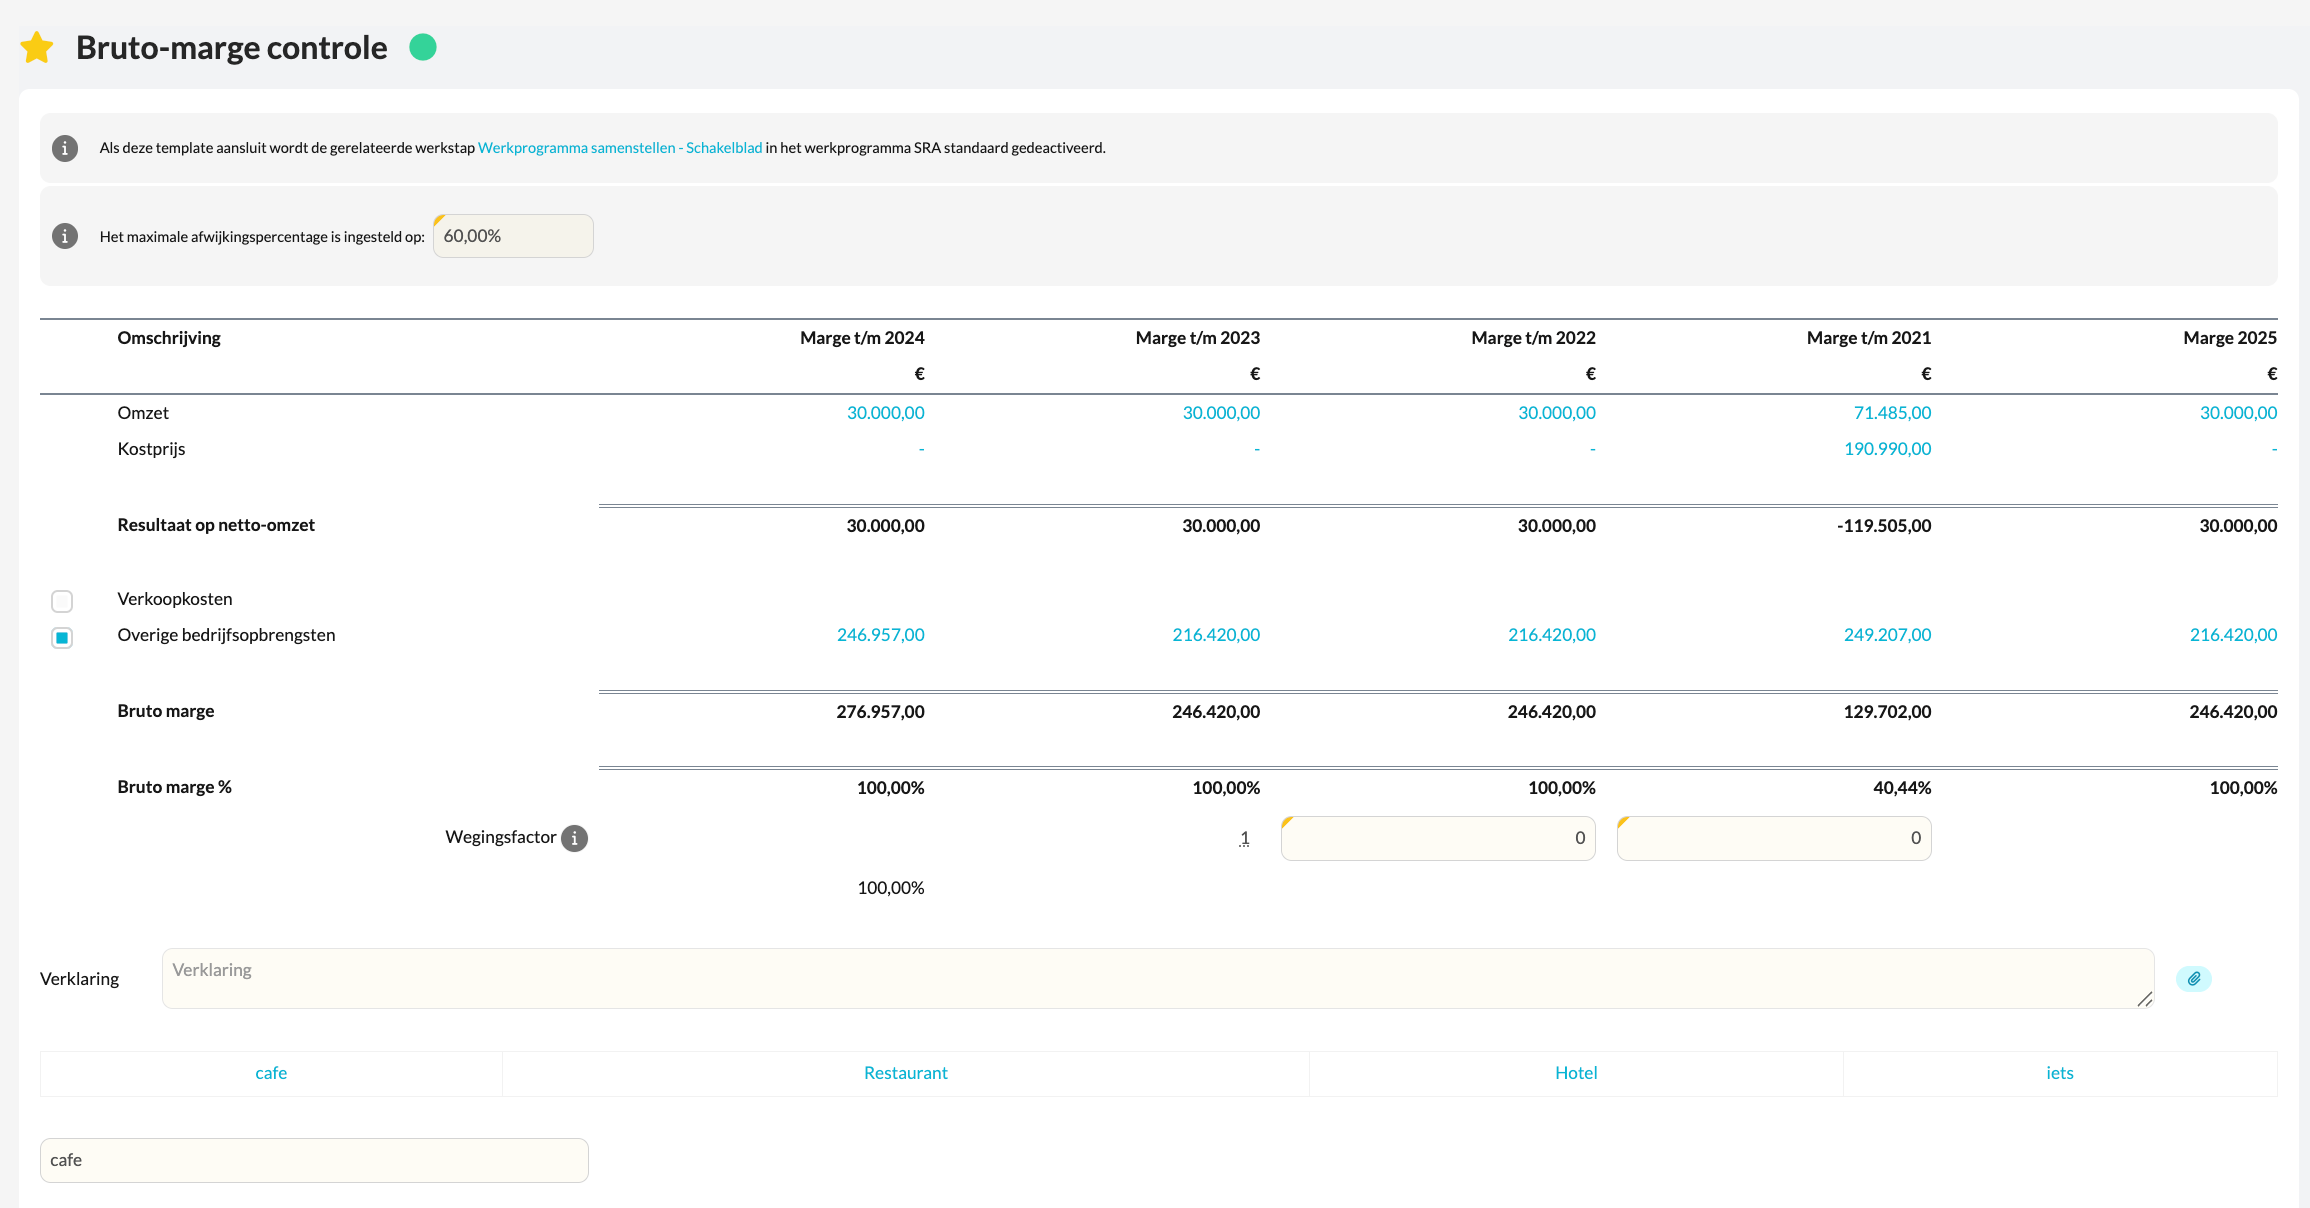Open Werkprogramma samenstellen - Schakelblad link
This screenshot has height=1208, width=2310.
pyautogui.click(x=620, y=148)
